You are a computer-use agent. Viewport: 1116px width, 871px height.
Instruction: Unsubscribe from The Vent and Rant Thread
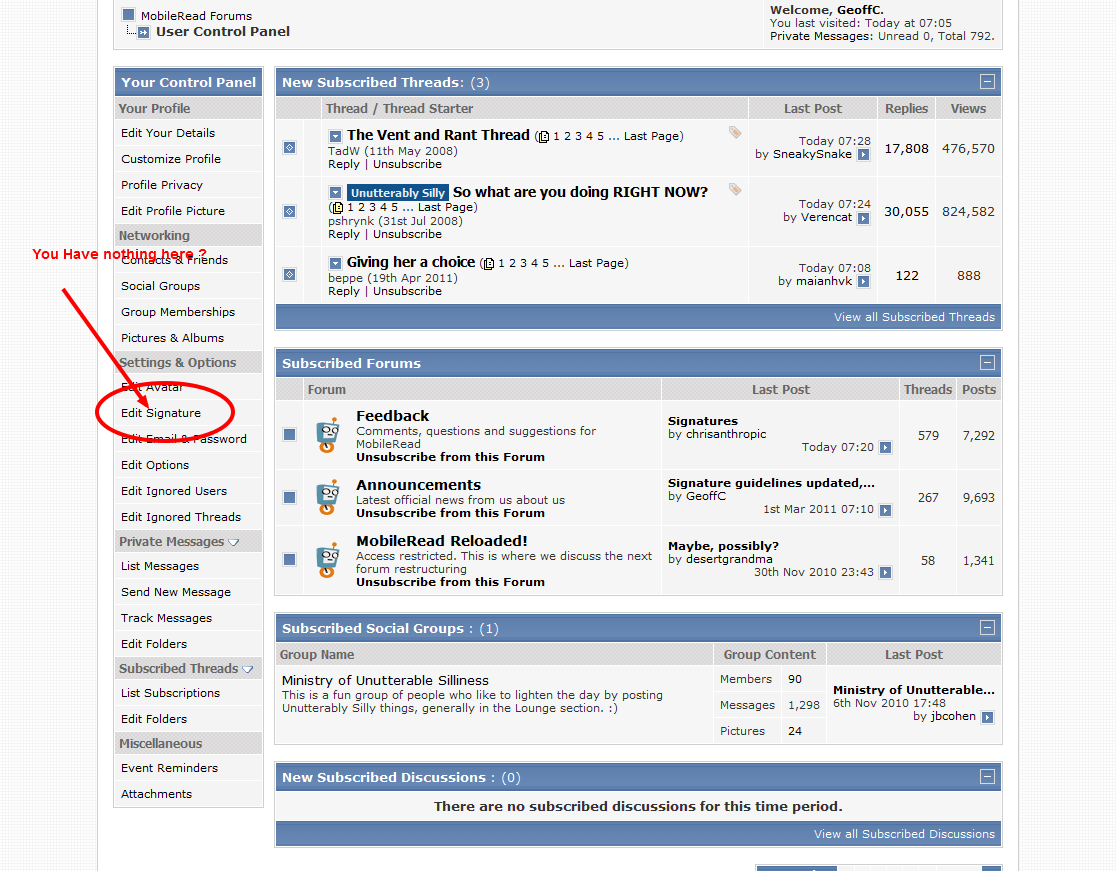click(x=407, y=164)
